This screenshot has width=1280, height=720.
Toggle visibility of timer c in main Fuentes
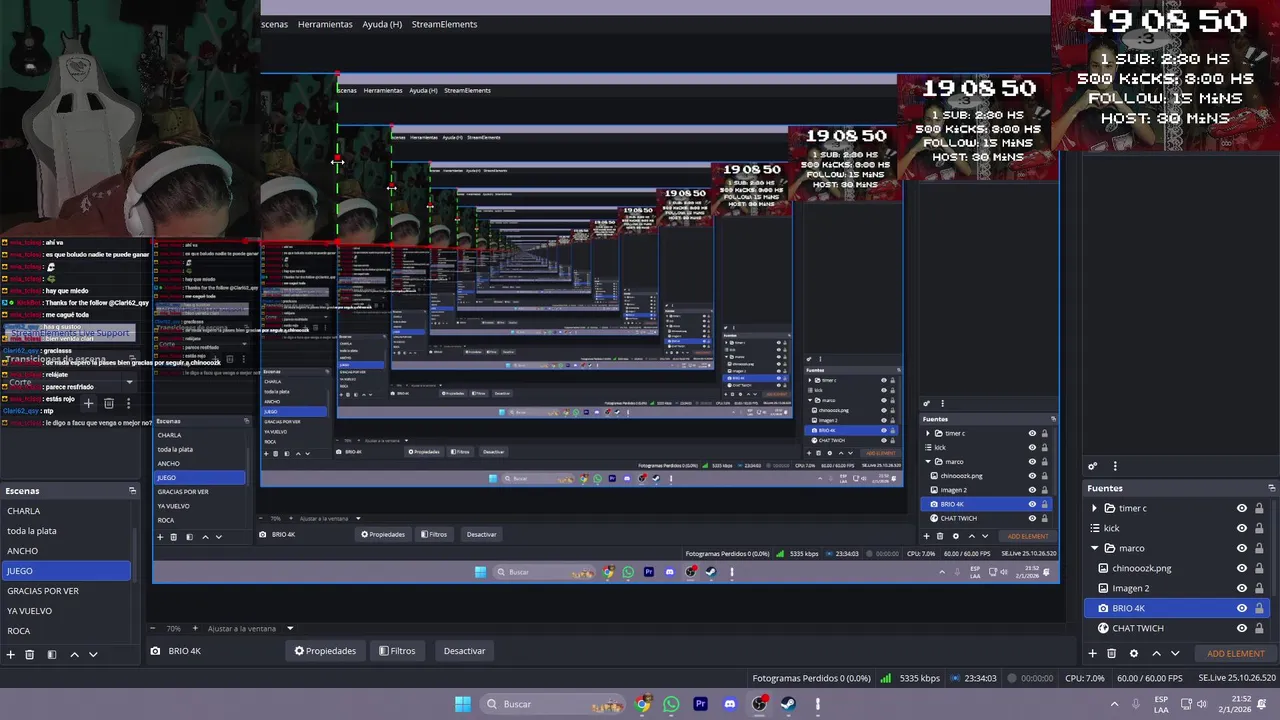[1242, 508]
